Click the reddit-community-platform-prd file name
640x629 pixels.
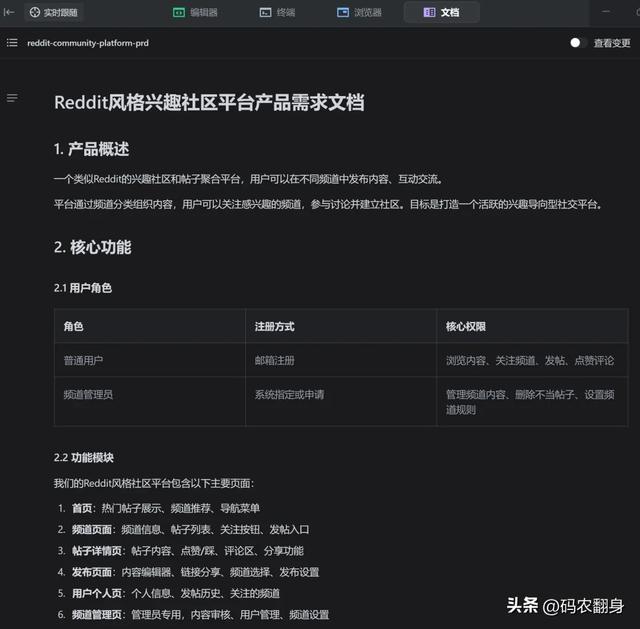pyautogui.click(x=88, y=43)
